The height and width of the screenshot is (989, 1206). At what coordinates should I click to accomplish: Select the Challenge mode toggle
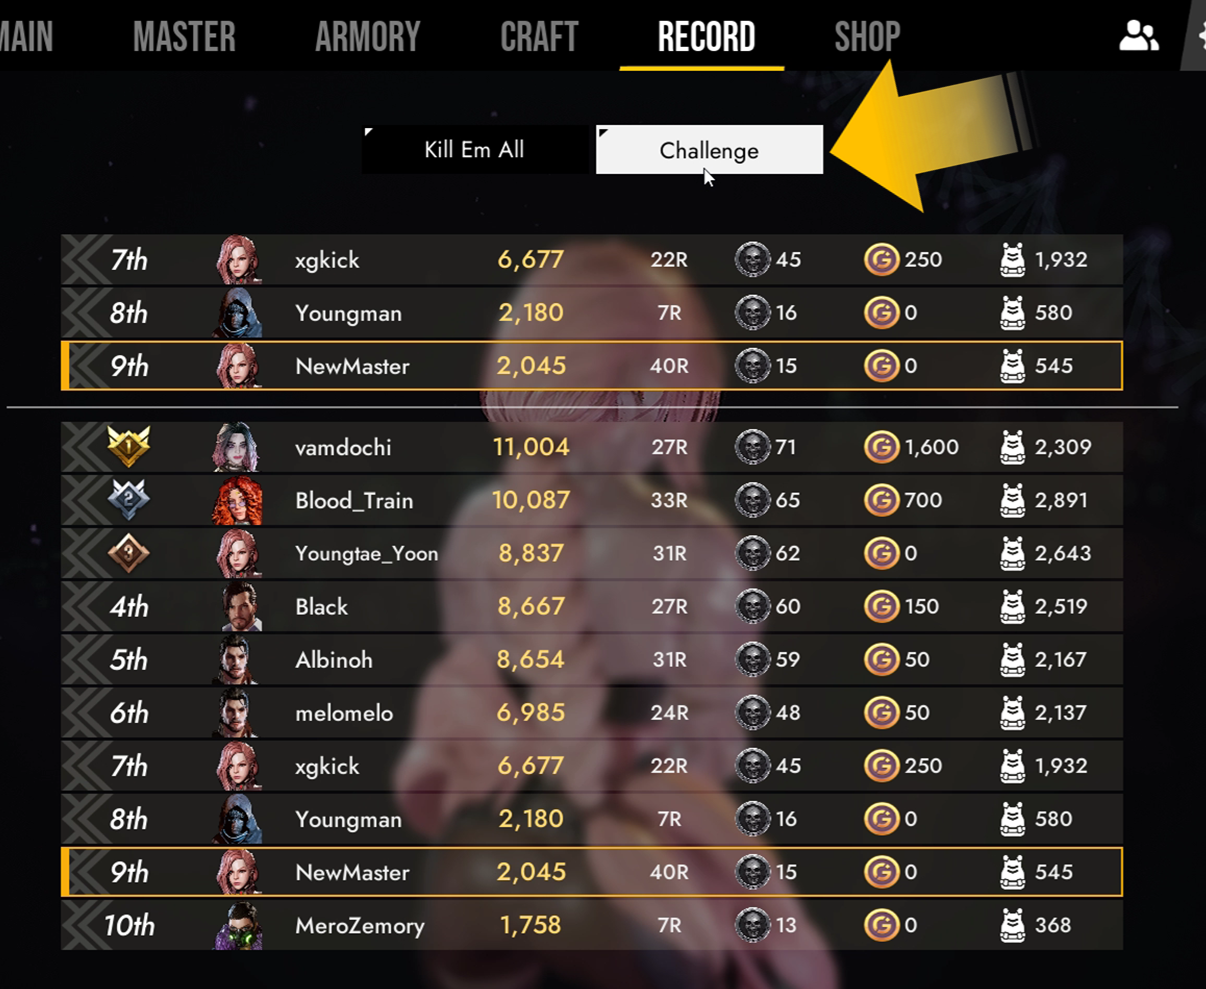click(x=709, y=150)
